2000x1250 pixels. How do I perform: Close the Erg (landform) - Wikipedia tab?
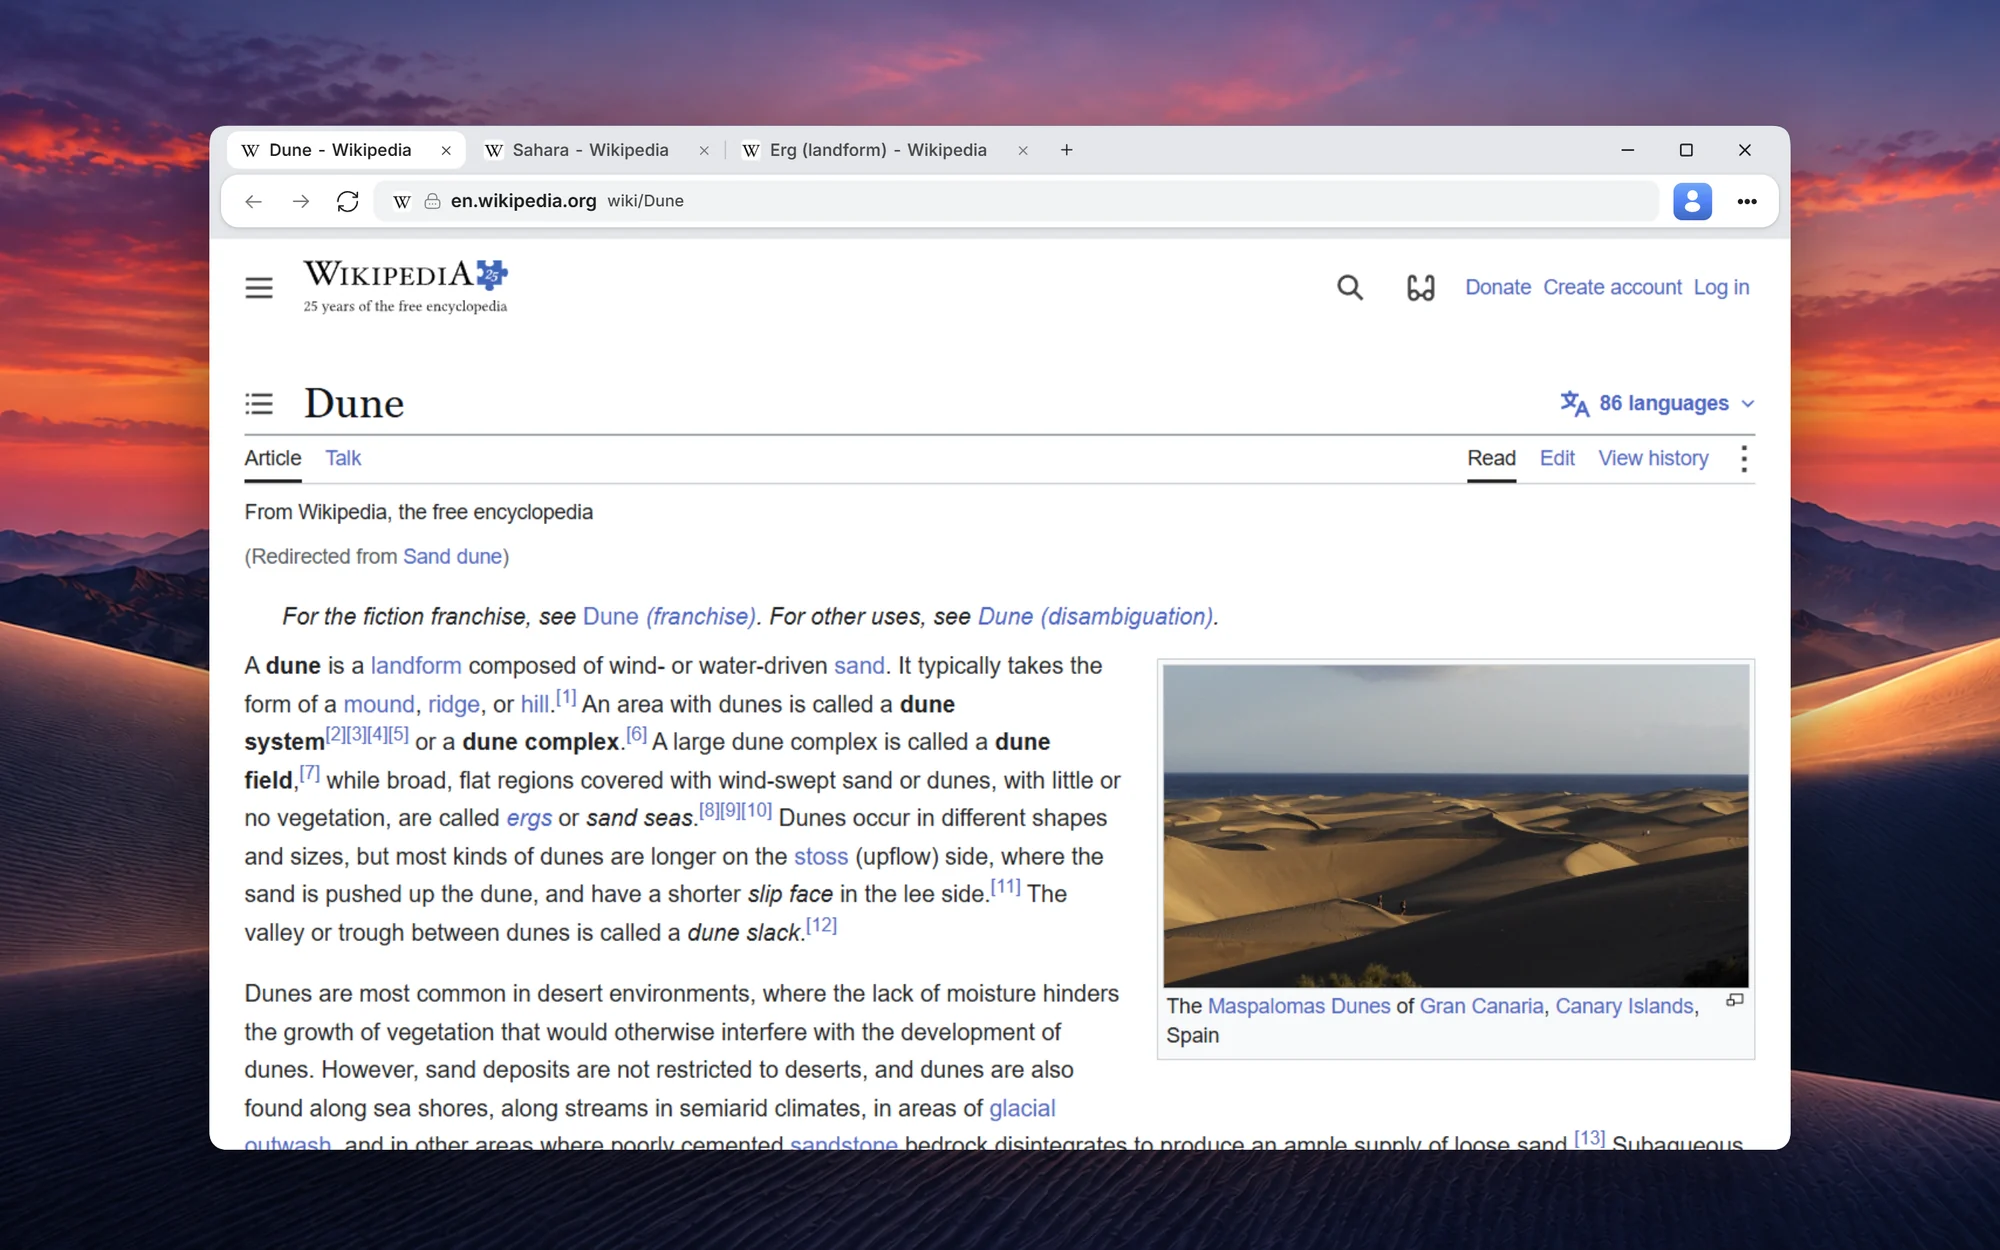point(1023,151)
